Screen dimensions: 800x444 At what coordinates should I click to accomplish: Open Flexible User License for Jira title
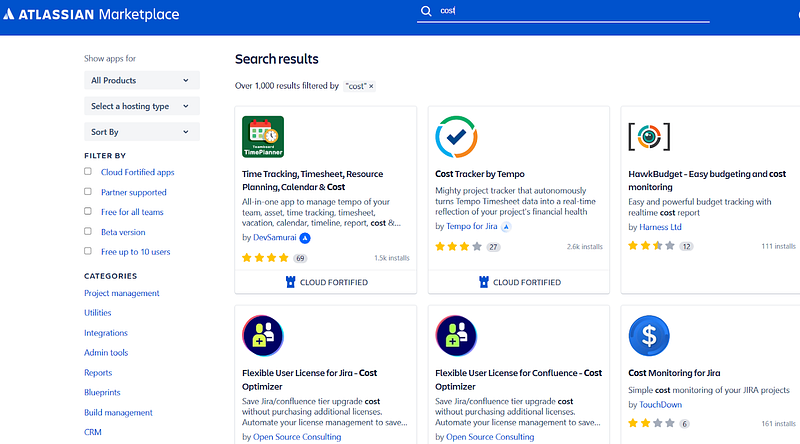(309, 380)
